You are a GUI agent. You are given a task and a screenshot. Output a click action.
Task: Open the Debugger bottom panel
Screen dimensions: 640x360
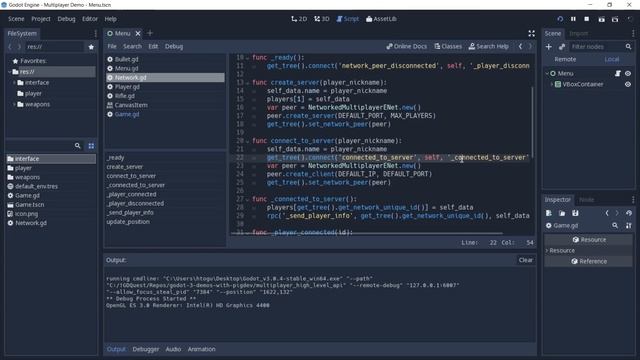tap(146, 349)
